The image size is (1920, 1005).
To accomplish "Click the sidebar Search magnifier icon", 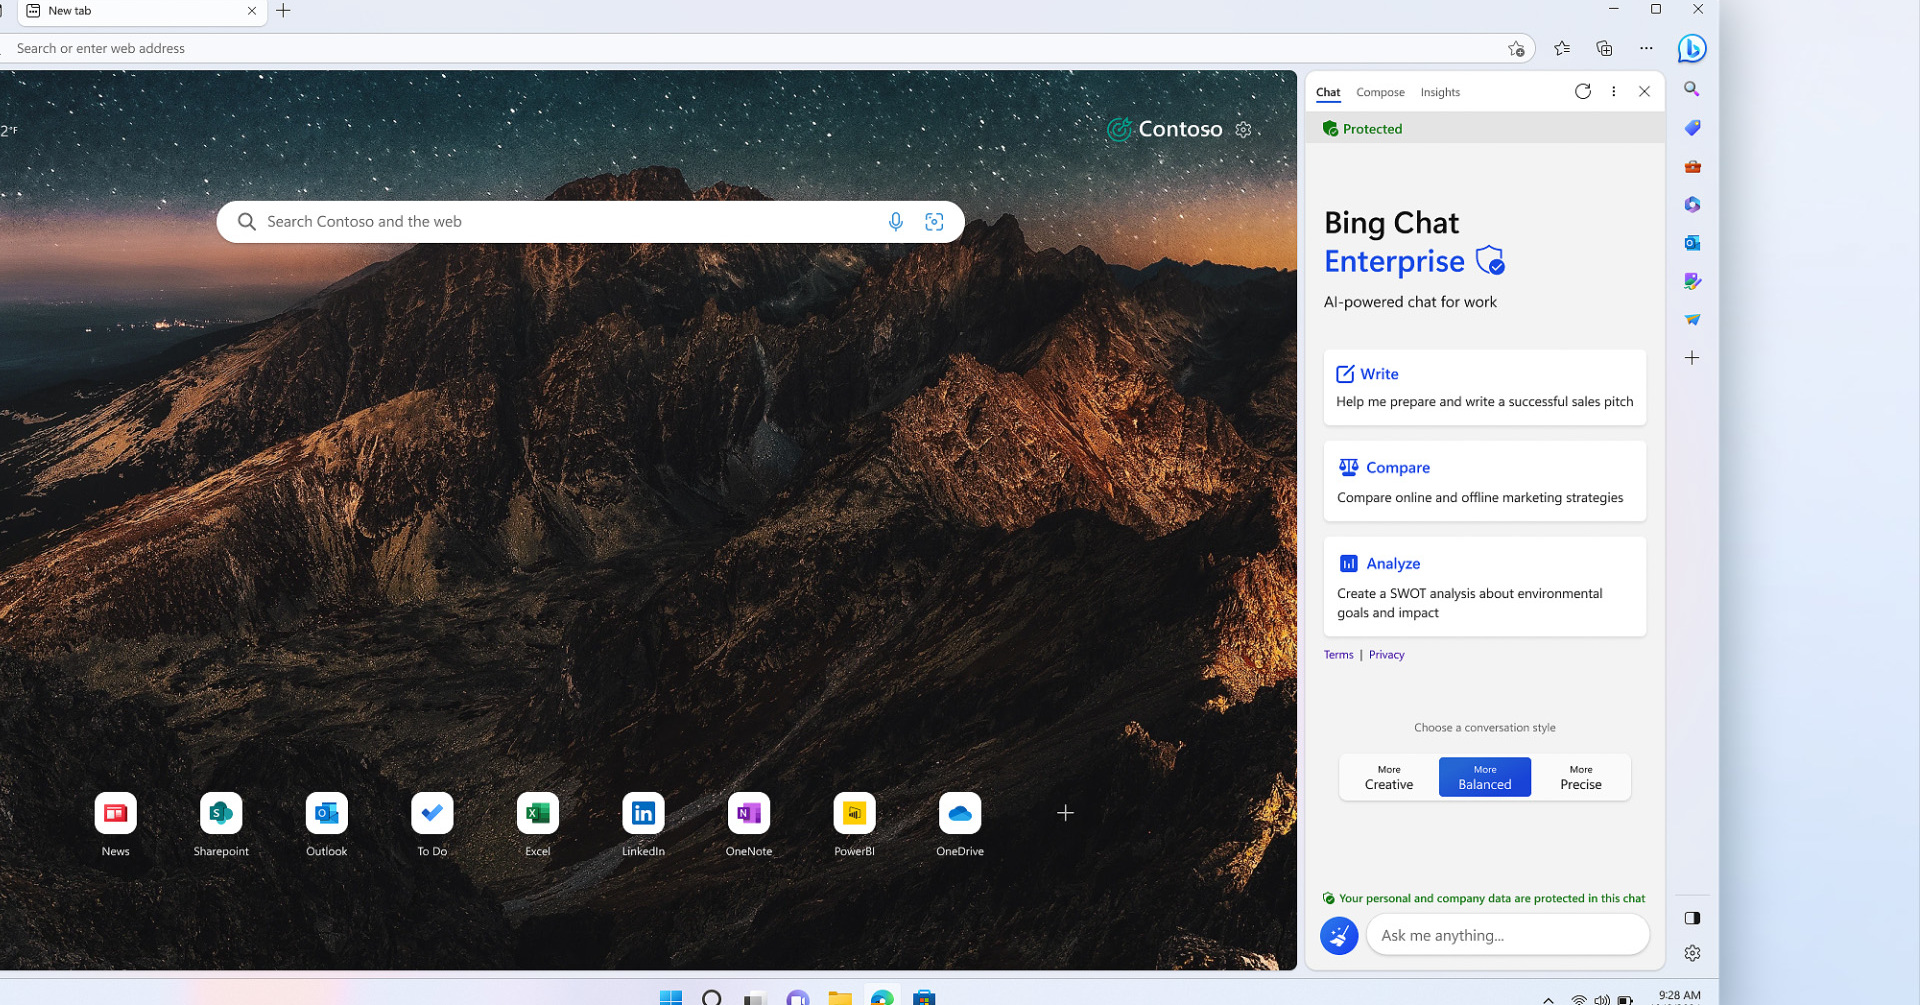I will click(1692, 89).
